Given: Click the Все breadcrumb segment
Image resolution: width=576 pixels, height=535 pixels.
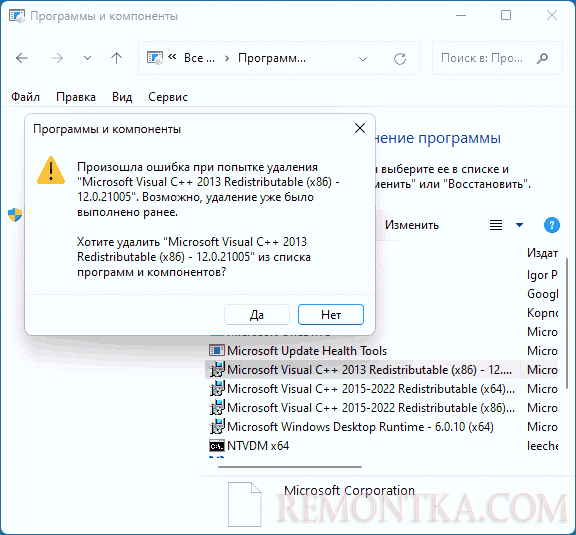Looking at the screenshot, I should (199, 58).
